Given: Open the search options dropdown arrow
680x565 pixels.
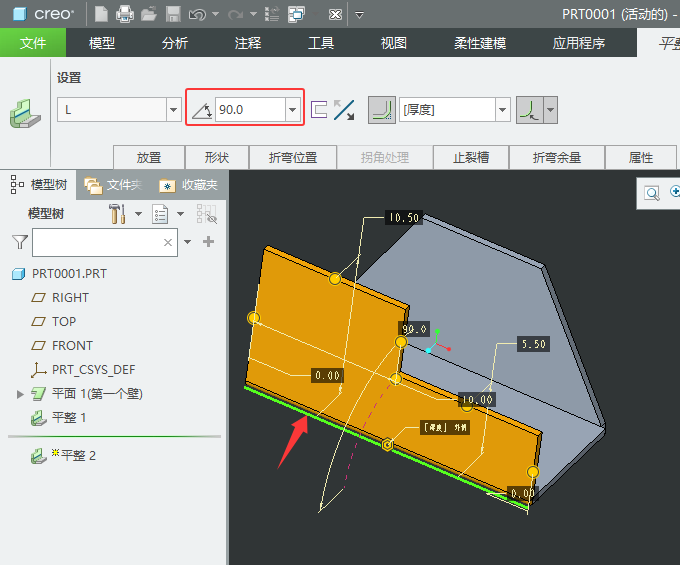Looking at the screenshot, I should coord(187,242).
